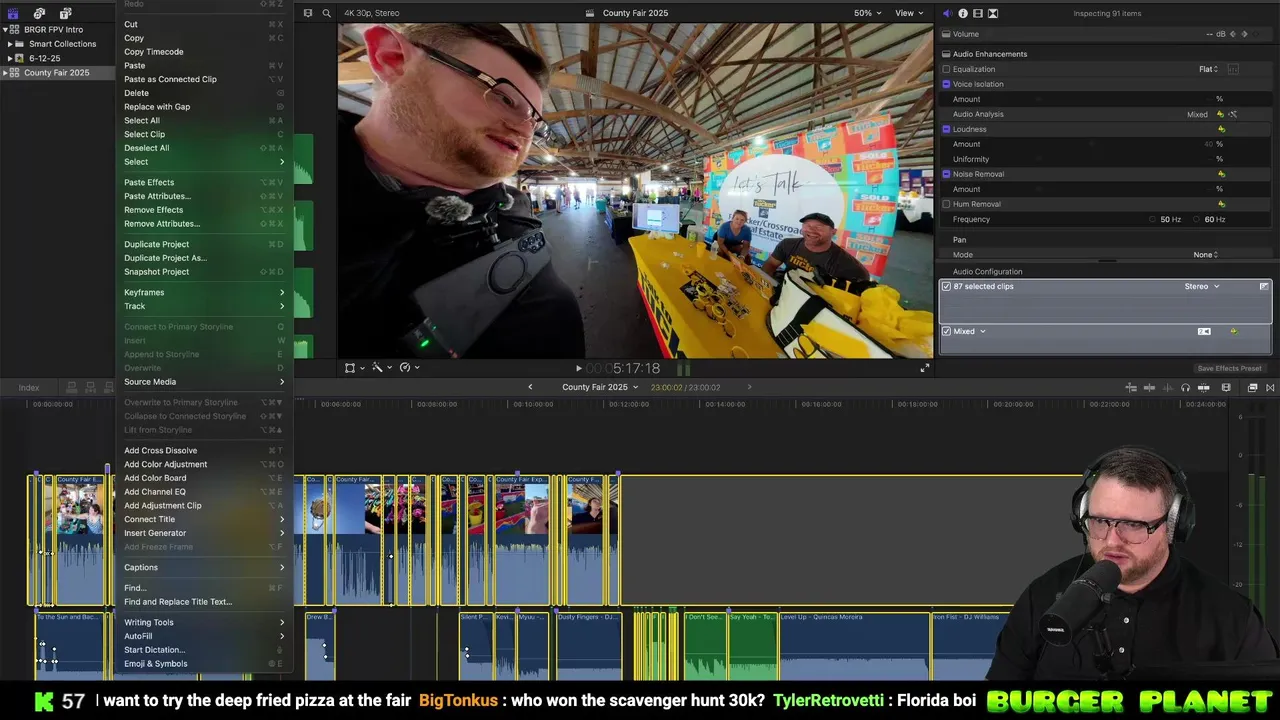1280x720 pixels.
Task: Select the Level Up - Quincas Moreira audio clip
Action: pyautogui.click(x=854, y=645)
